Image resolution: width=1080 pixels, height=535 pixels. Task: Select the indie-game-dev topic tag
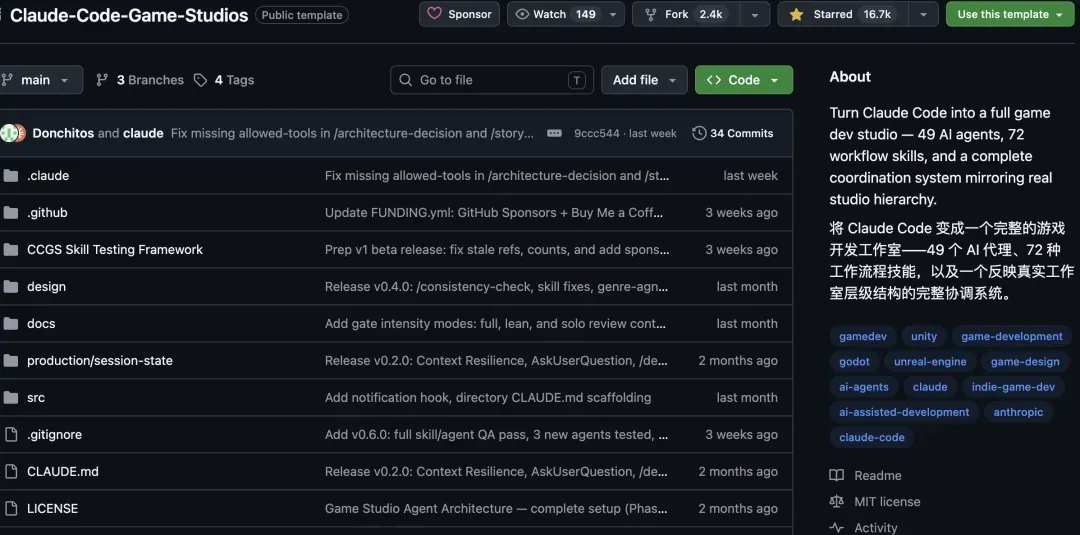1013,387
